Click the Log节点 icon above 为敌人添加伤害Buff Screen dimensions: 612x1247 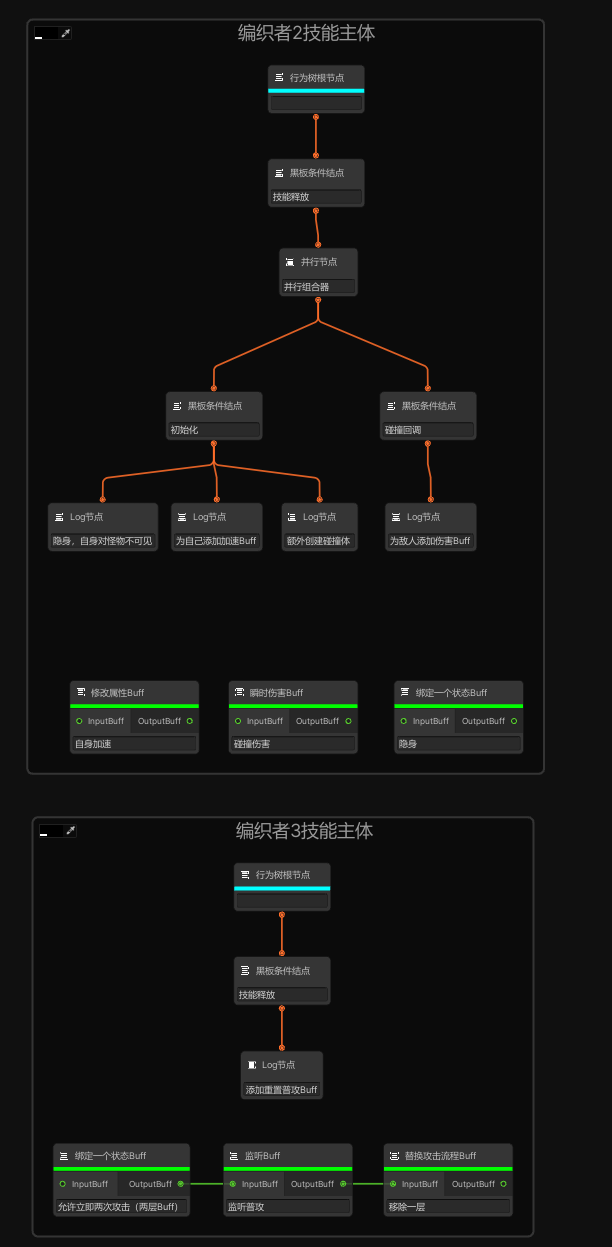397,517
